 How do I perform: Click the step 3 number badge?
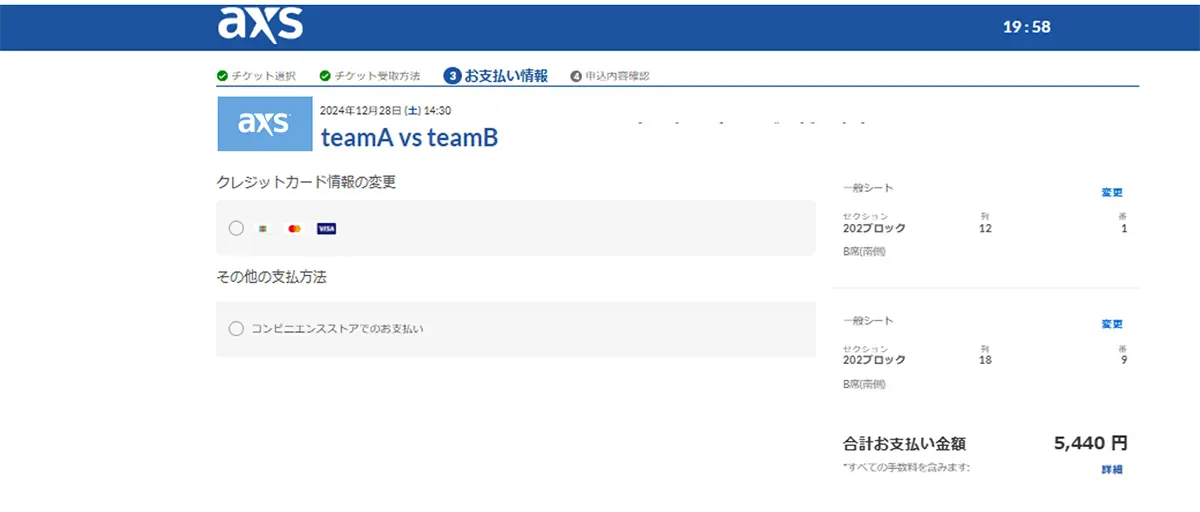[453, 76]
